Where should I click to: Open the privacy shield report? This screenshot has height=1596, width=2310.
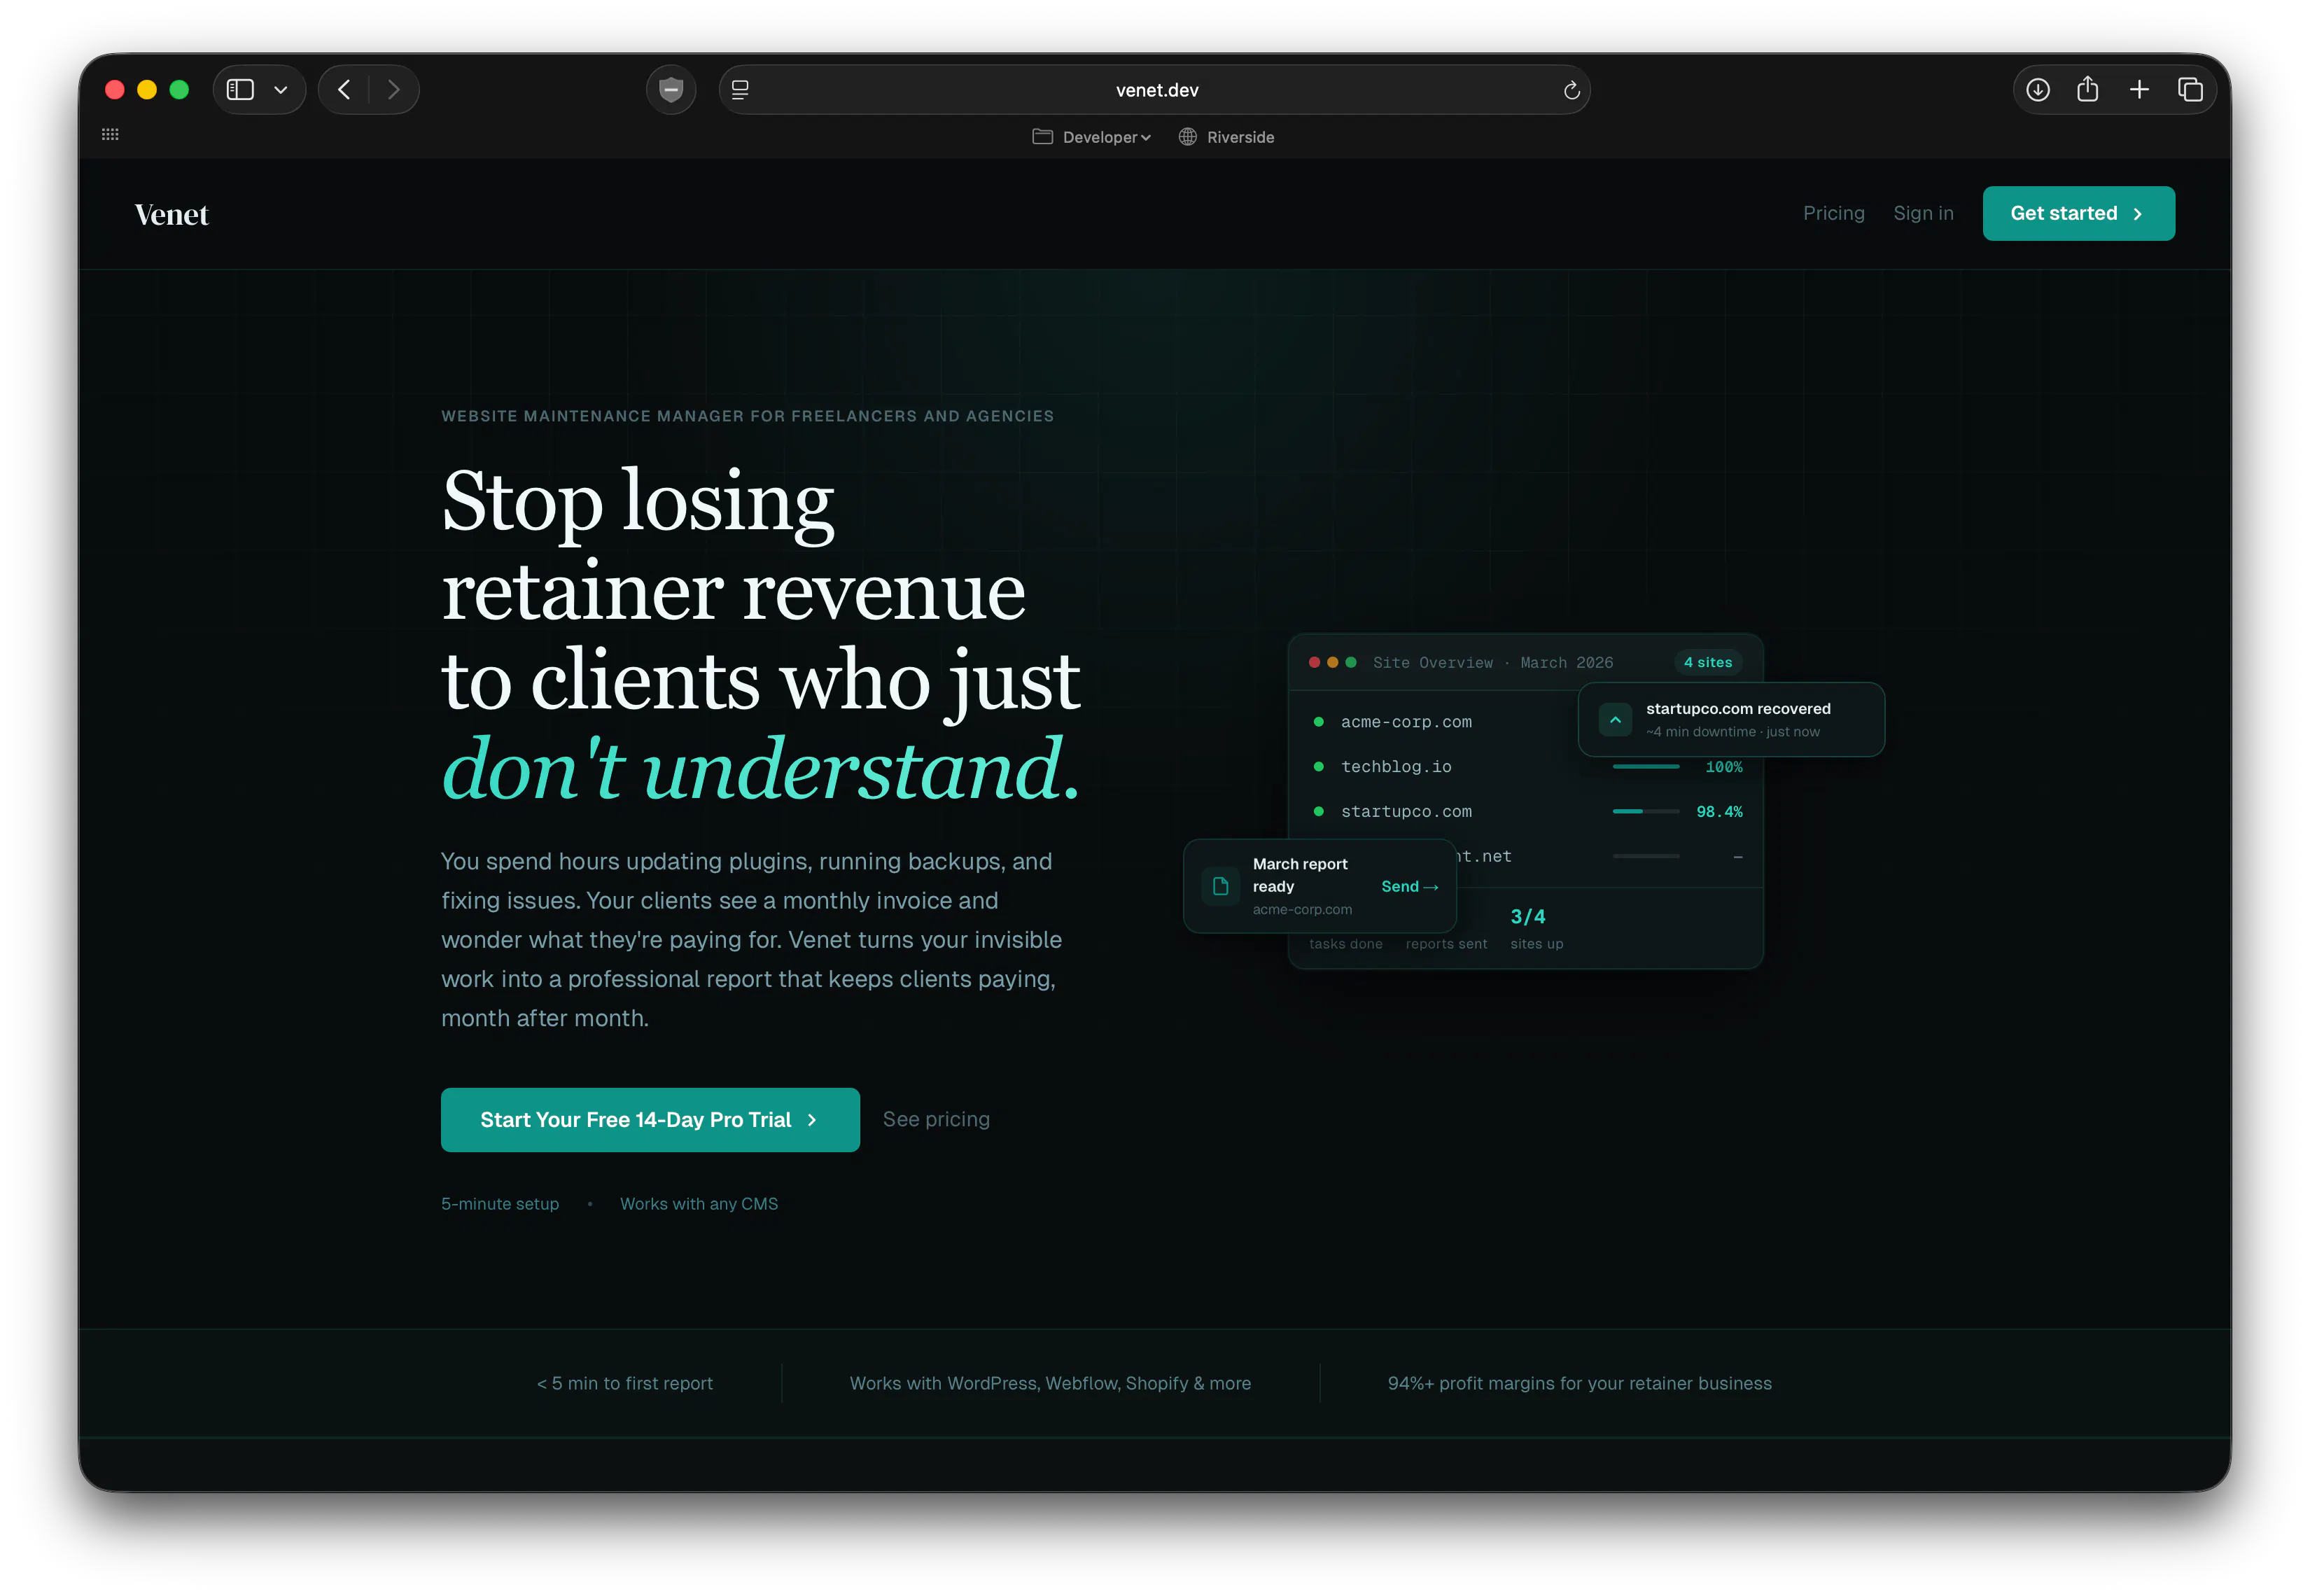click(671, 90)
